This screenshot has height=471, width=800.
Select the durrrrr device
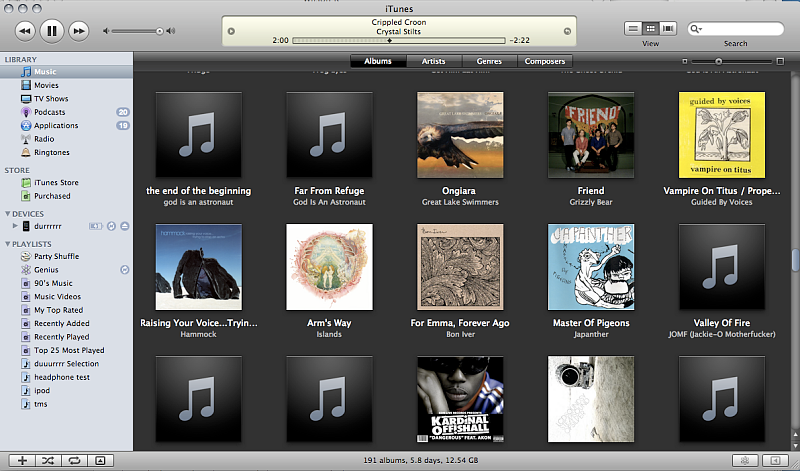(47, 226)
